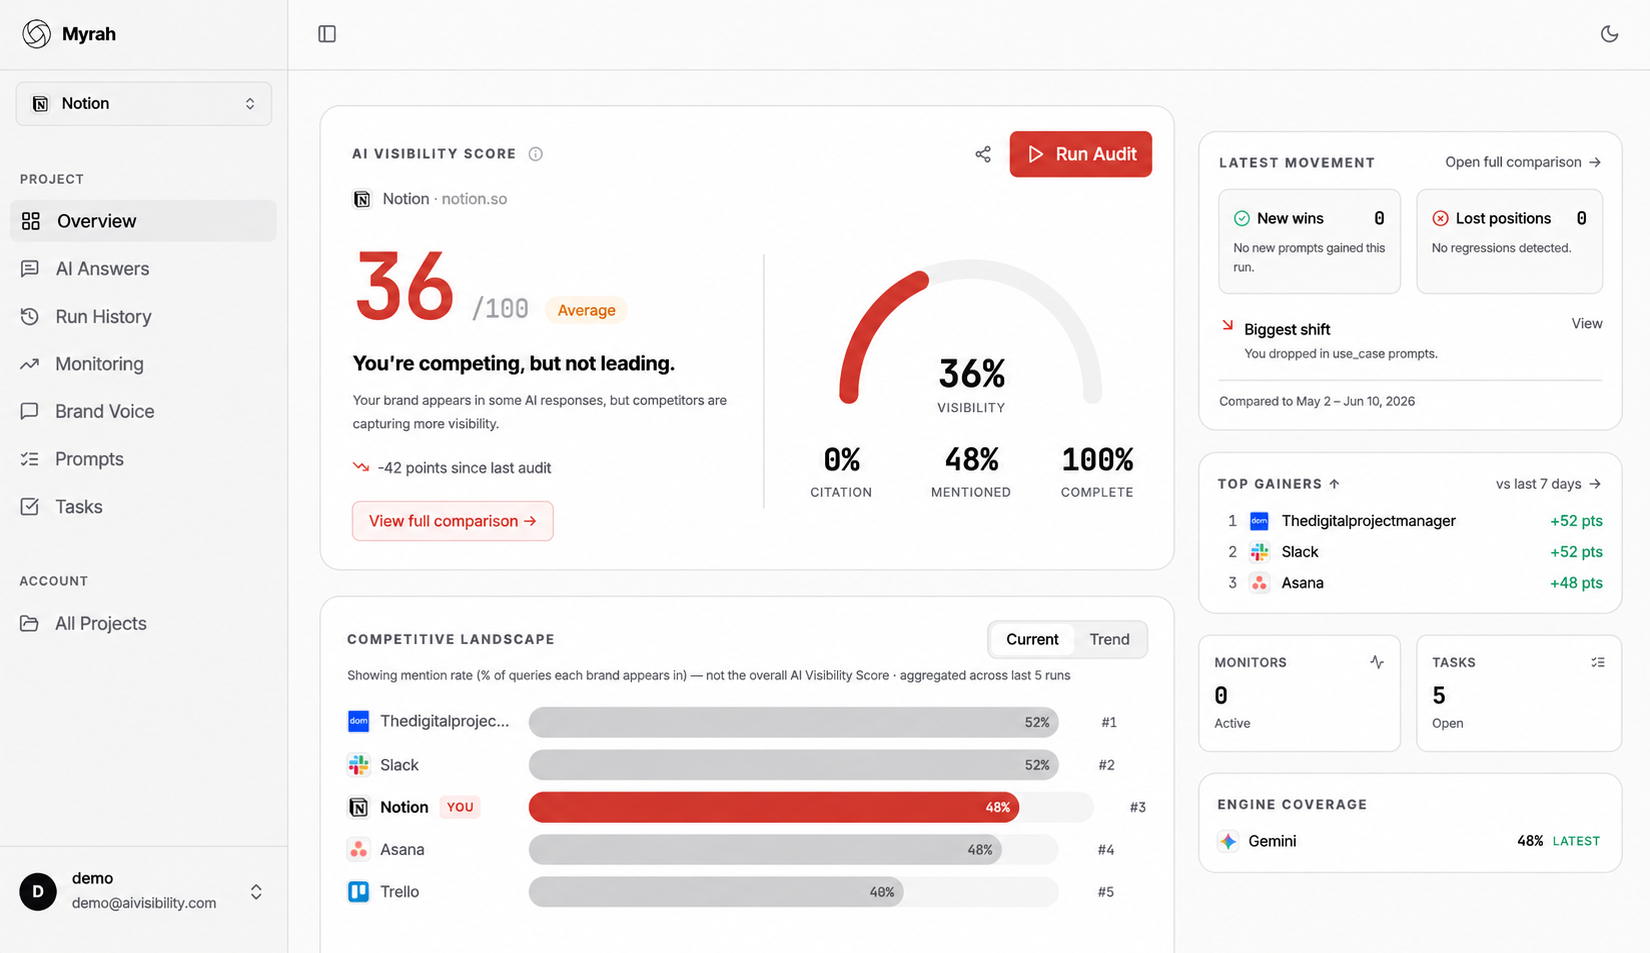1650x953 pixels.
Task: Click the 48% MENTIONED stat
Action: 970,472
